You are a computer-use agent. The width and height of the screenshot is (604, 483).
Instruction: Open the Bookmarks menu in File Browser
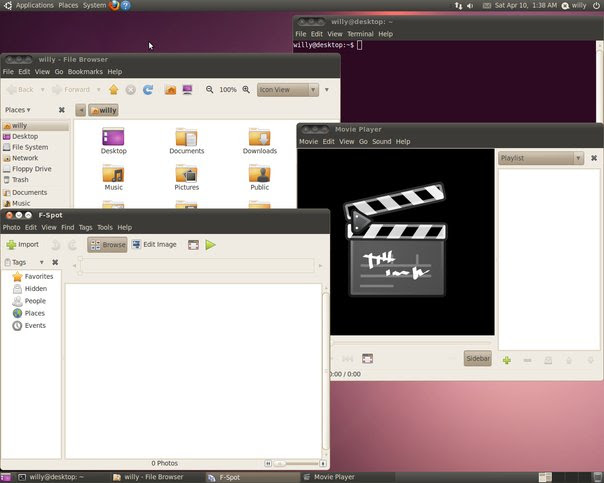pos(85,72)
